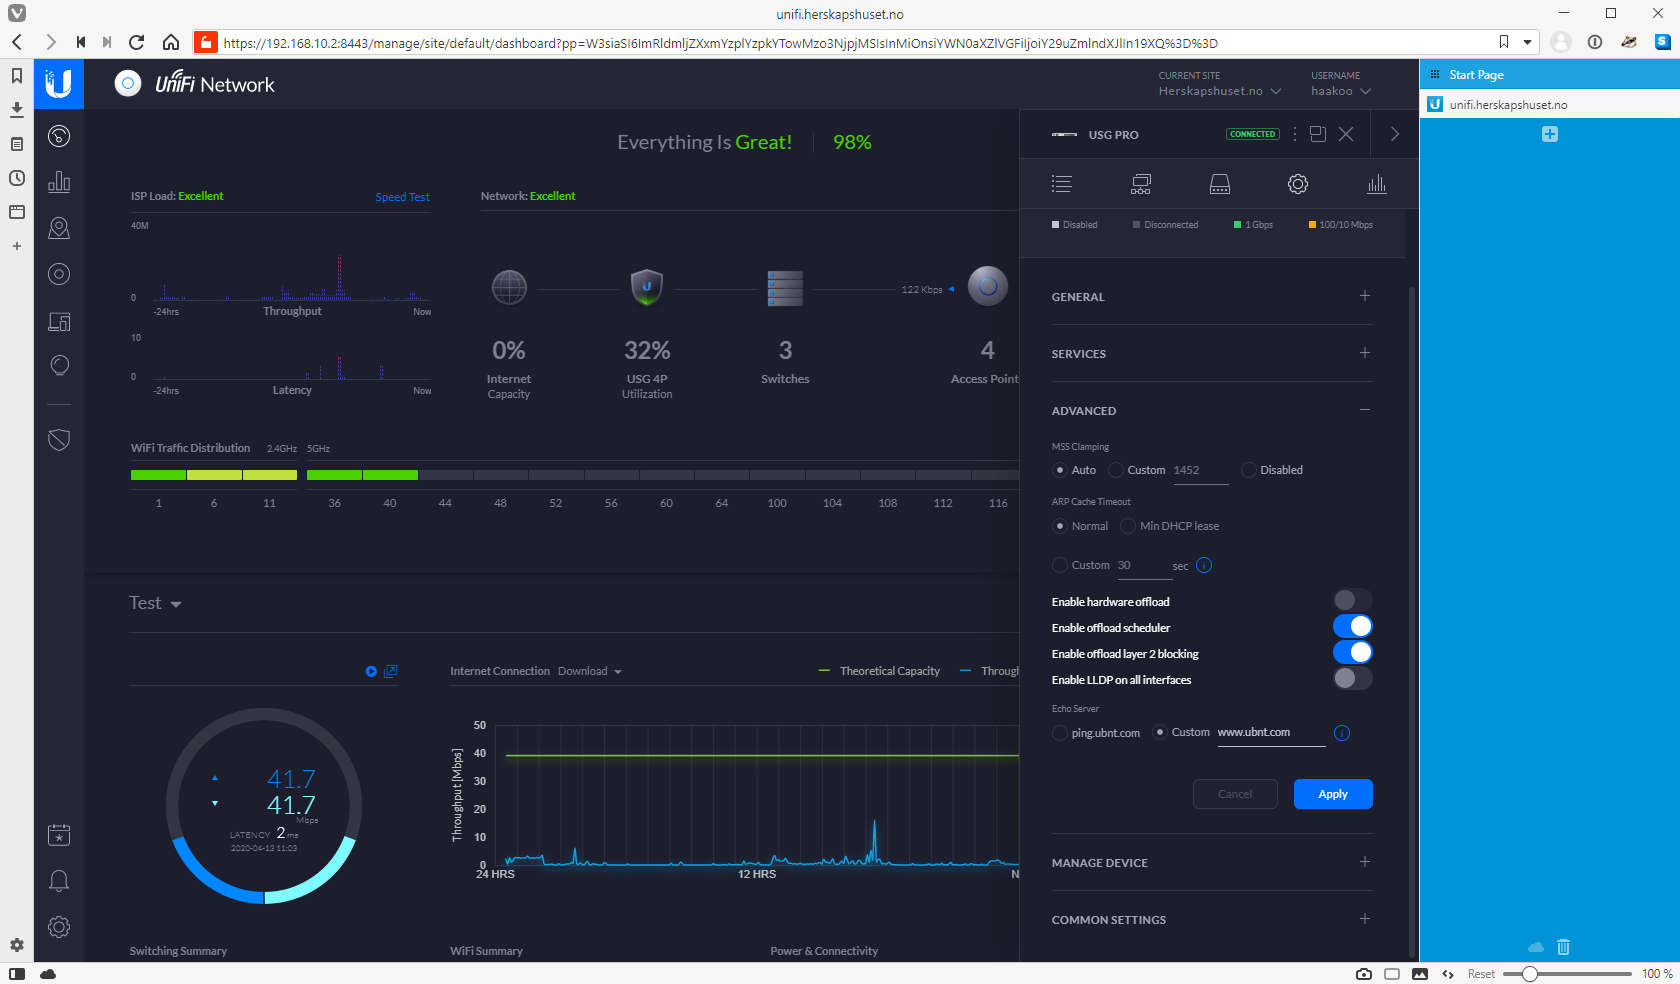Open the Clients icon in the left sidebar
This screenshot has height=984, width=1680.
[x=59, y=321]
